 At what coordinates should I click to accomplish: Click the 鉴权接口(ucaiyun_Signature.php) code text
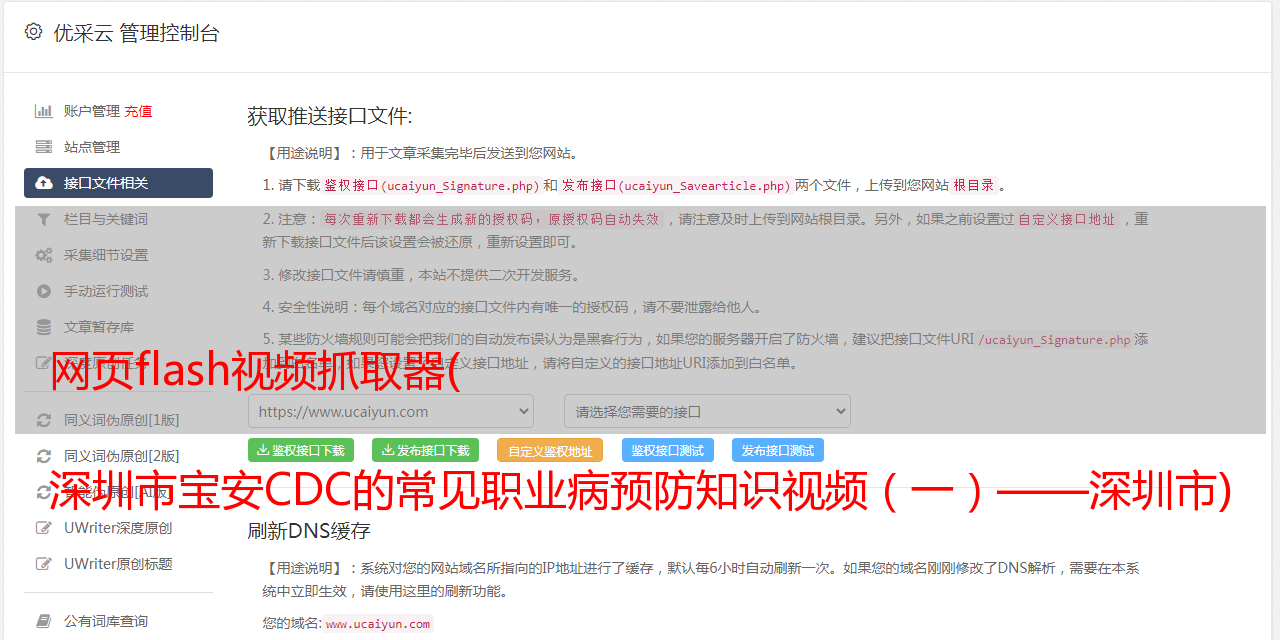(431, 185)
